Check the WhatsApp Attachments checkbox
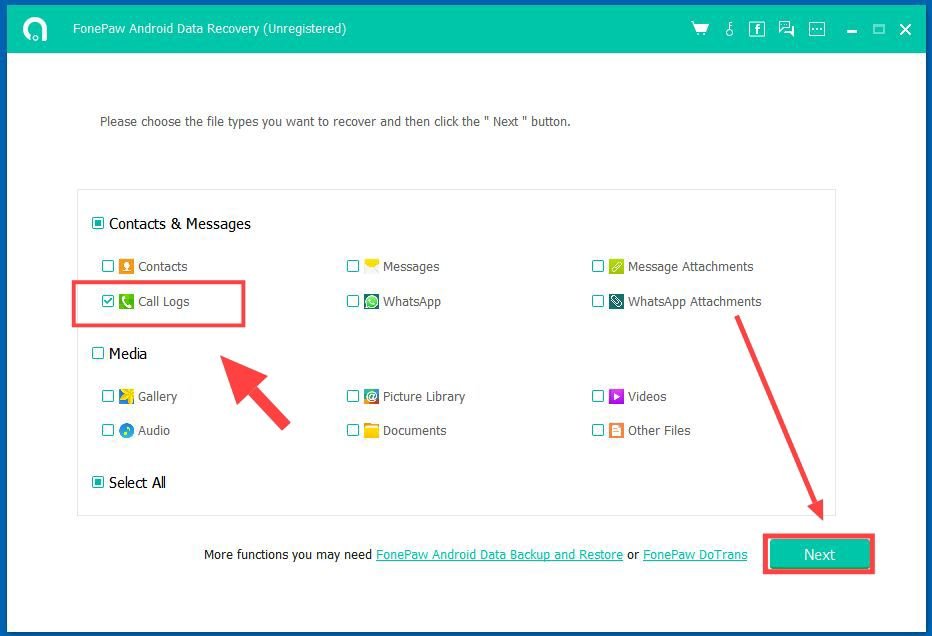The image size is (932, 636). coord(598,301)
